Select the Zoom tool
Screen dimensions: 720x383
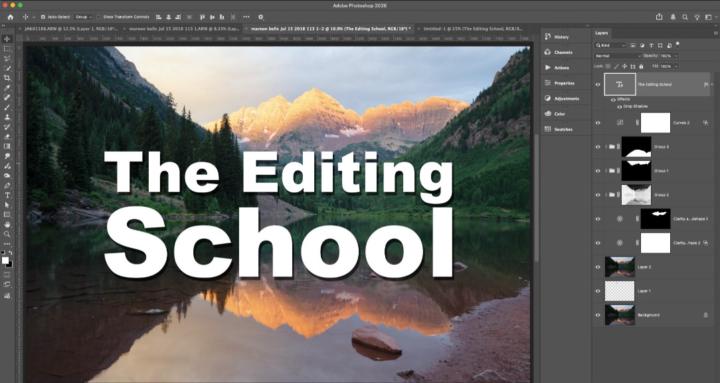pos(7,234)
